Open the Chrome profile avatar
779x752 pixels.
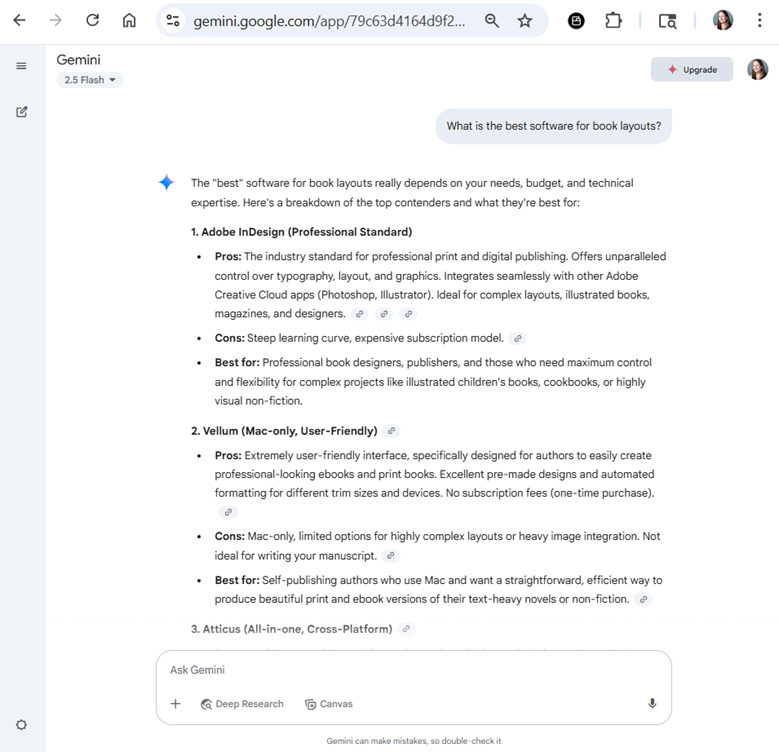(x=723, y=20)
